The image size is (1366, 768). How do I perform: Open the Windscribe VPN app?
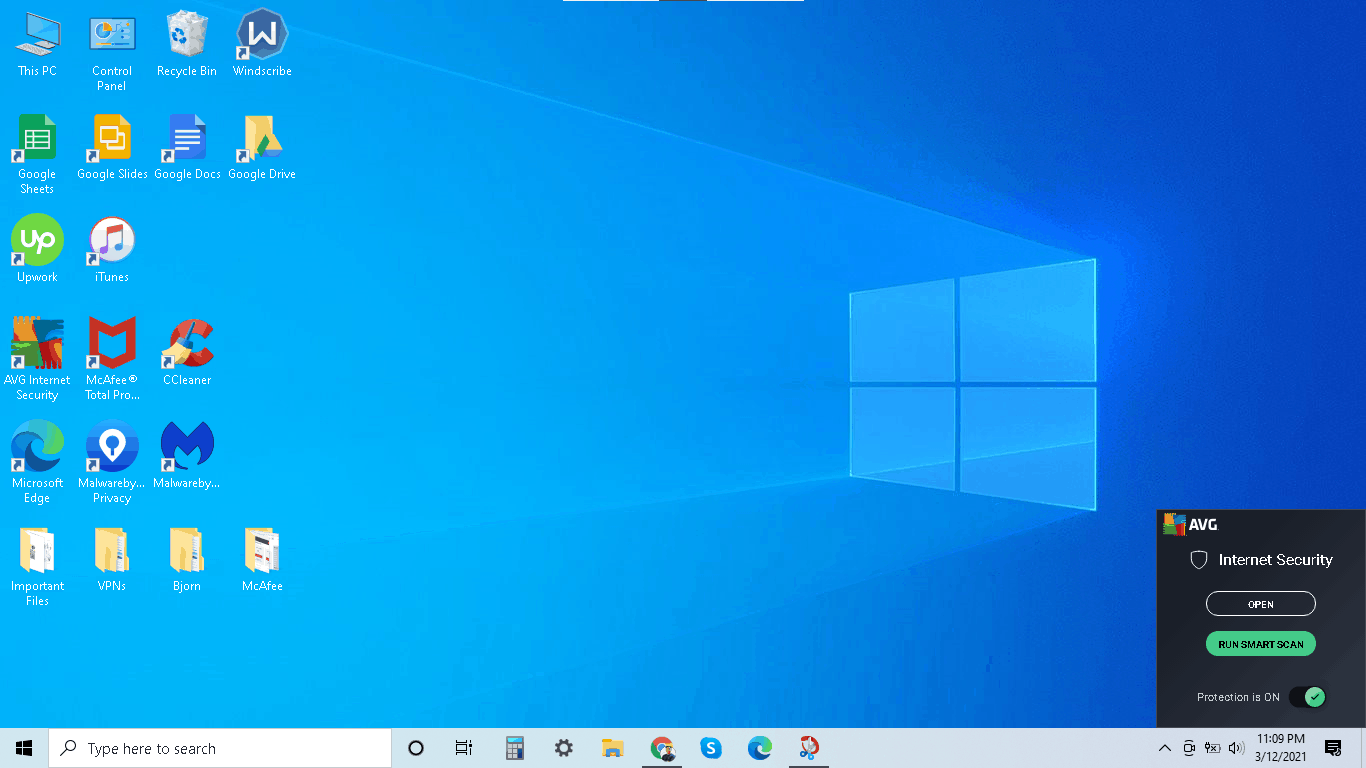[x=261, y=40]
